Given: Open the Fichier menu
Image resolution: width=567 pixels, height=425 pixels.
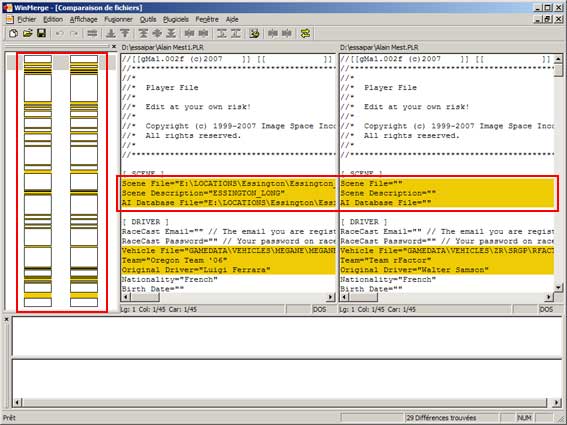Looking at the screenshot, I should tap(27, 20).
